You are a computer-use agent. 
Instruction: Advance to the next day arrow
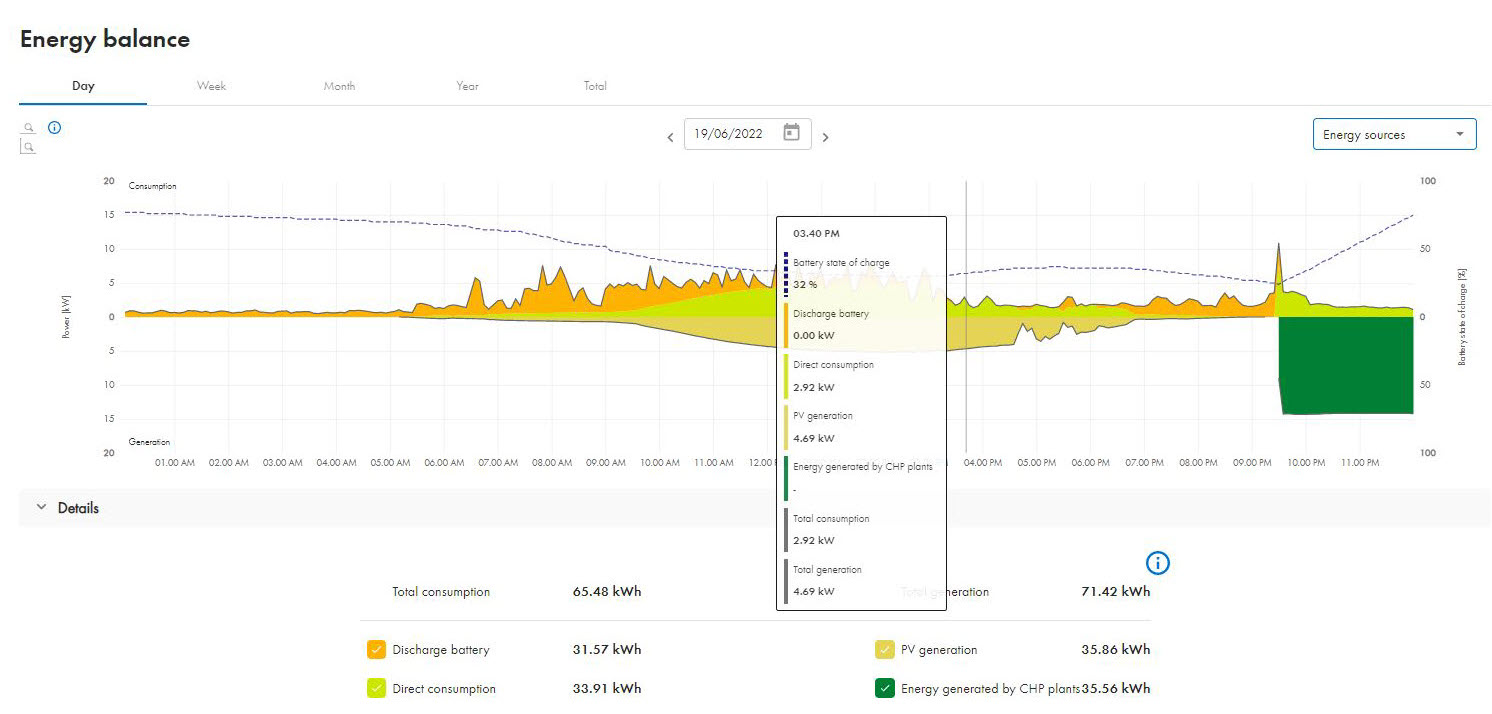pos(825,138)
